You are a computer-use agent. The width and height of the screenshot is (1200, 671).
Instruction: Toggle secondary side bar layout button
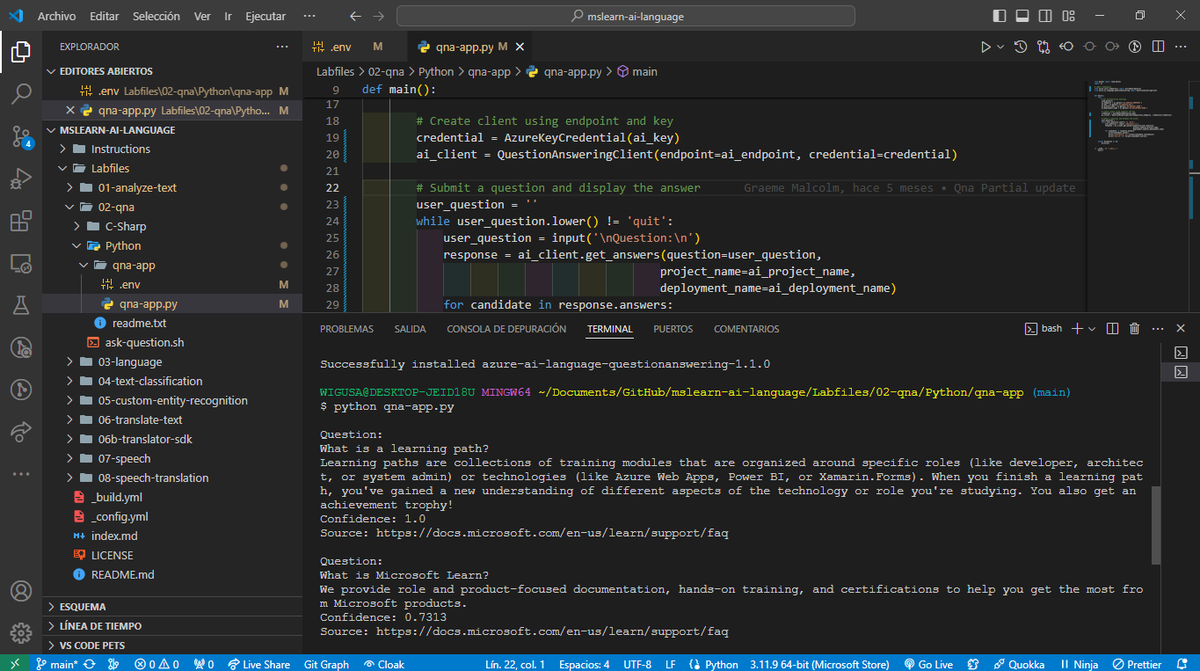click(x=1046, y=16)
